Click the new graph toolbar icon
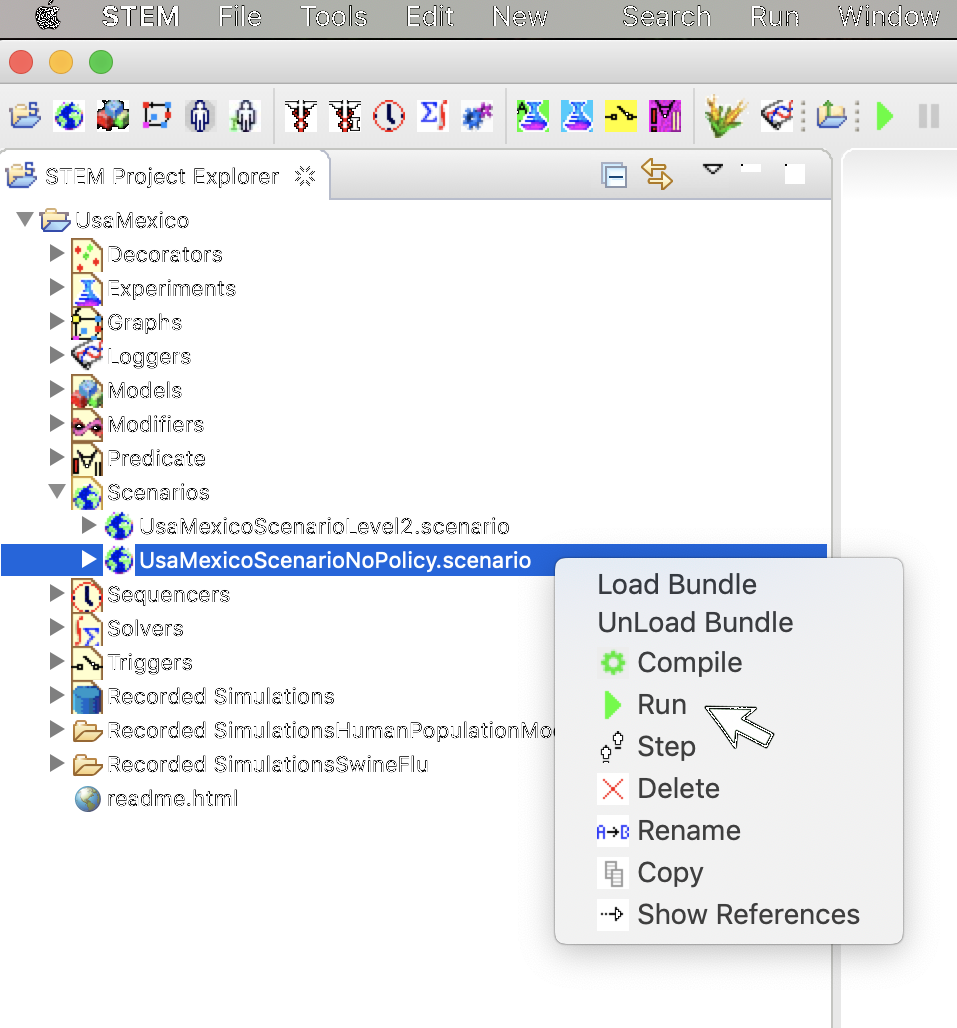This screenshot has height=1028, width=957. (x=156, y=116)
